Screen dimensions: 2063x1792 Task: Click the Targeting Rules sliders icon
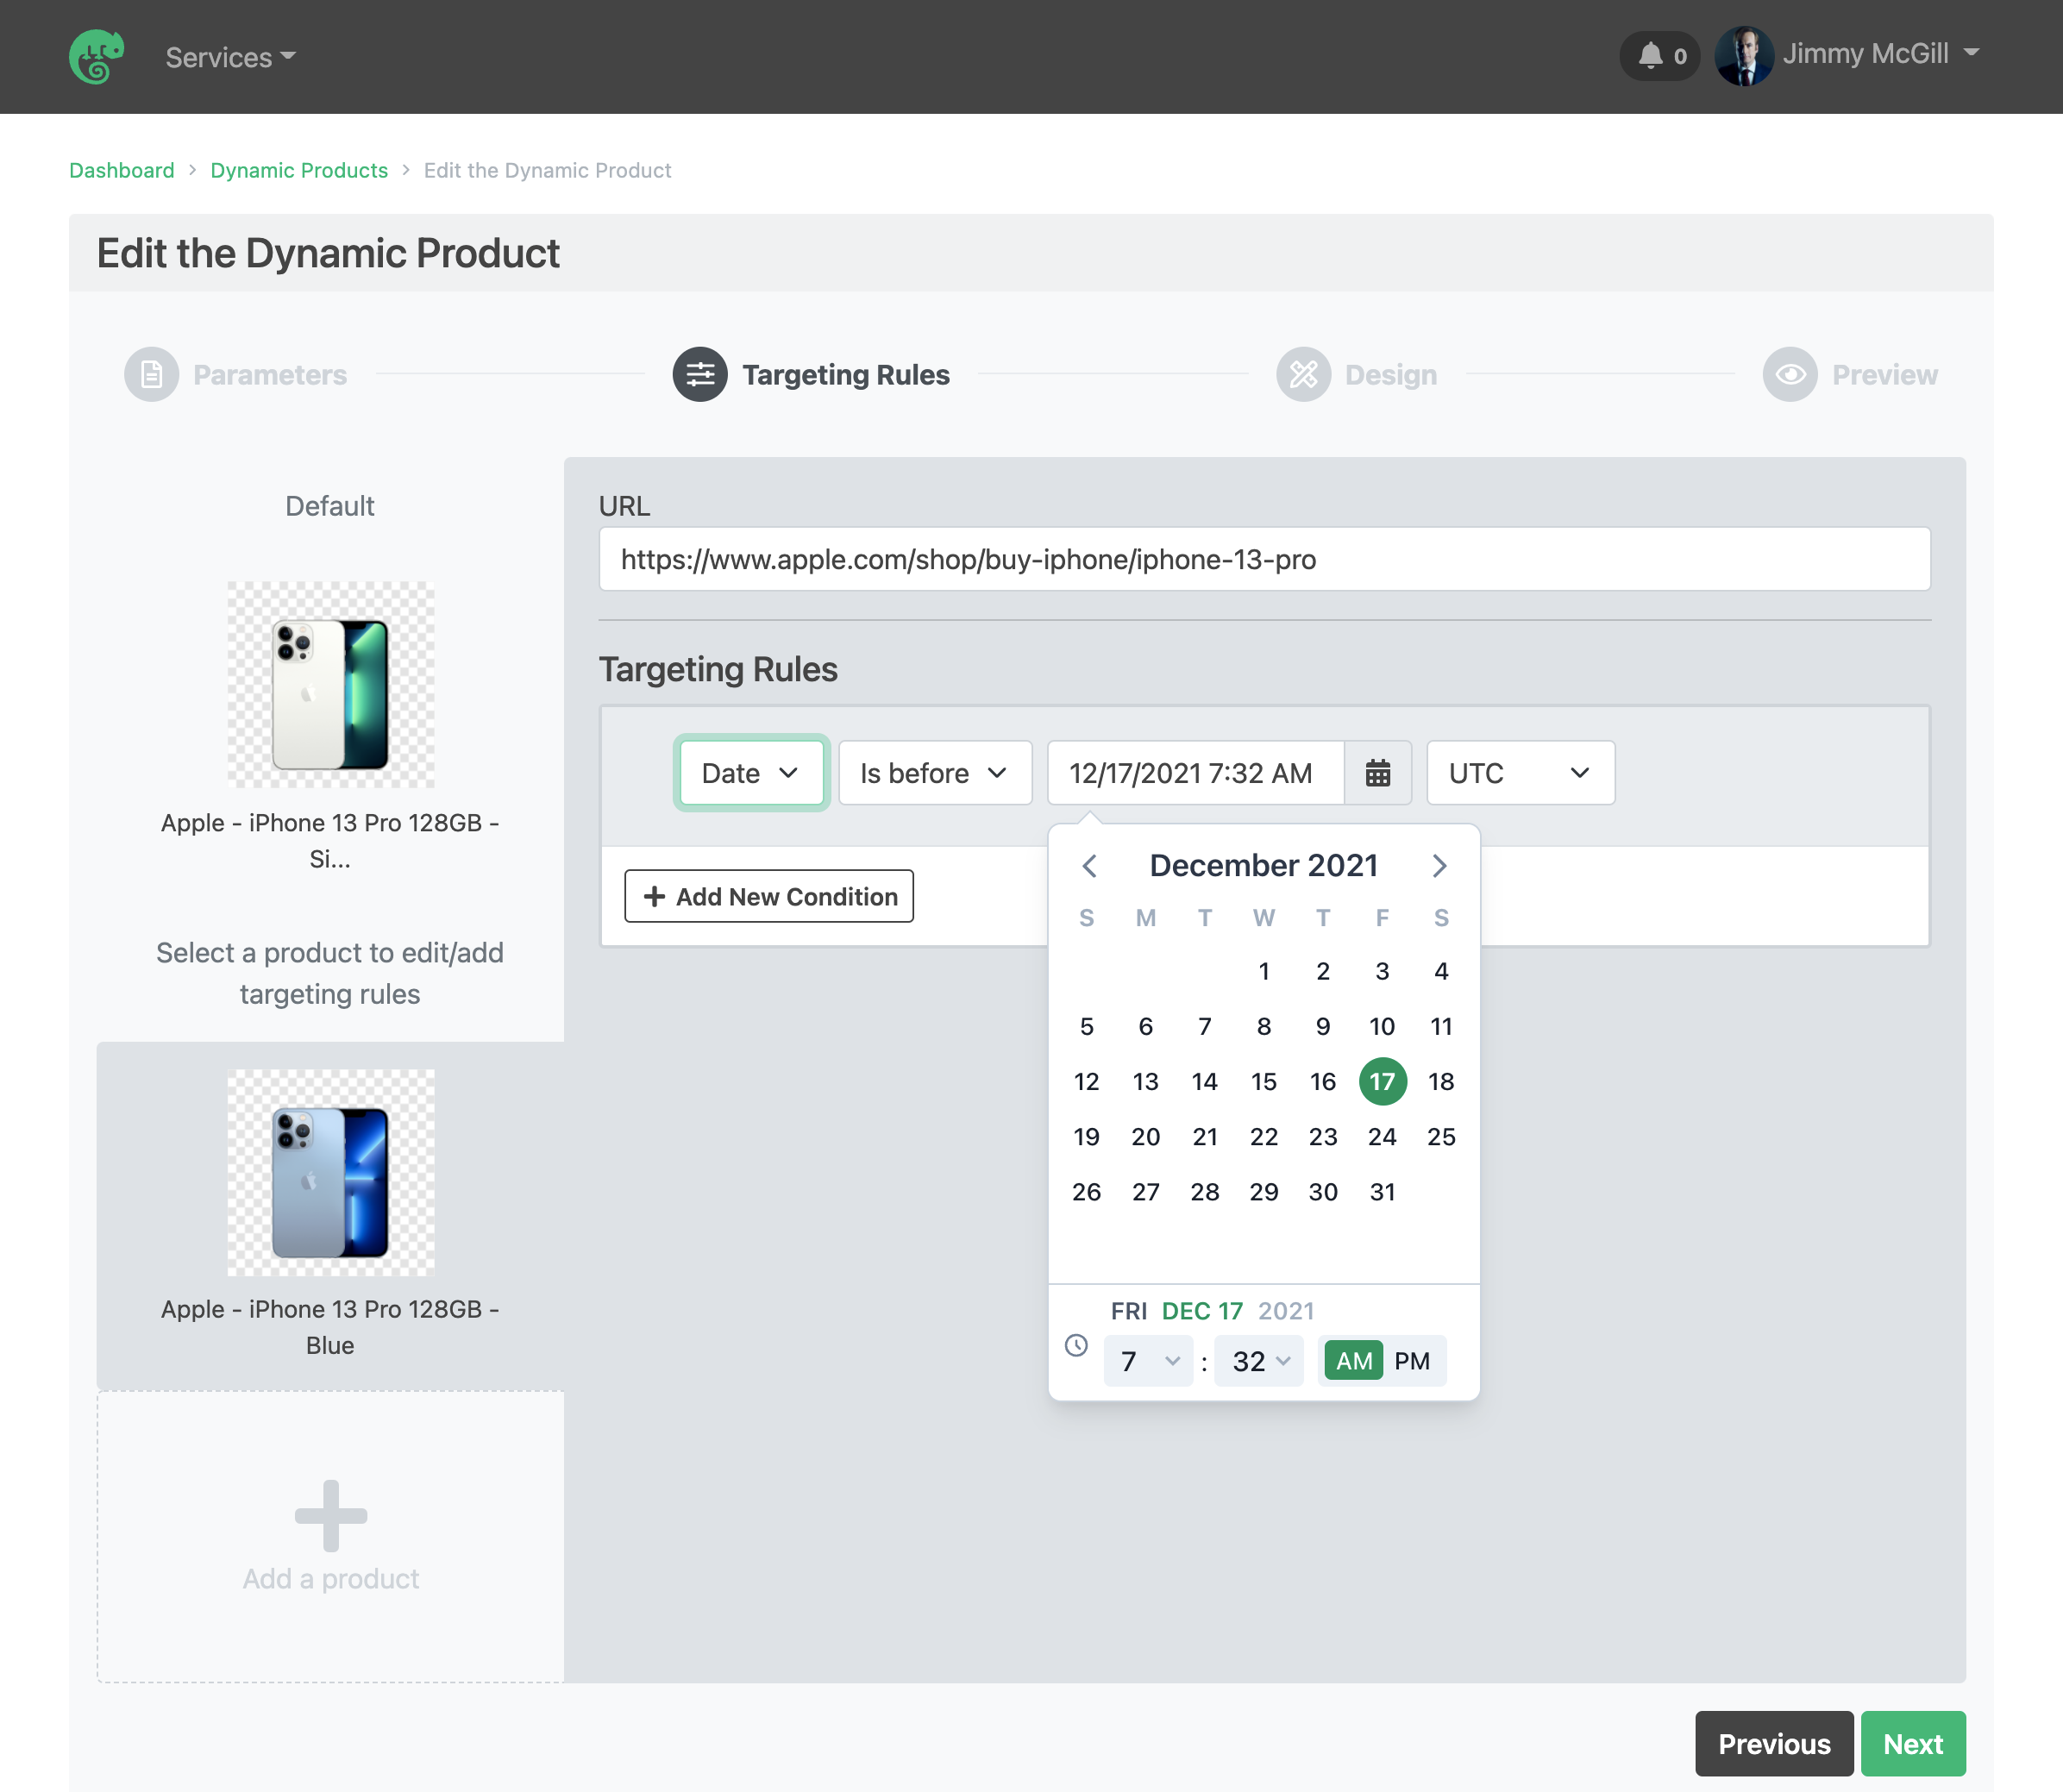(700, 375)
